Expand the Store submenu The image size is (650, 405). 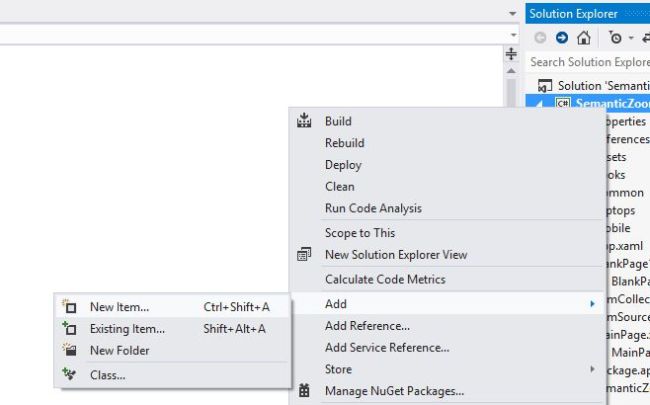pyautogui.click(x=591, y=369)
